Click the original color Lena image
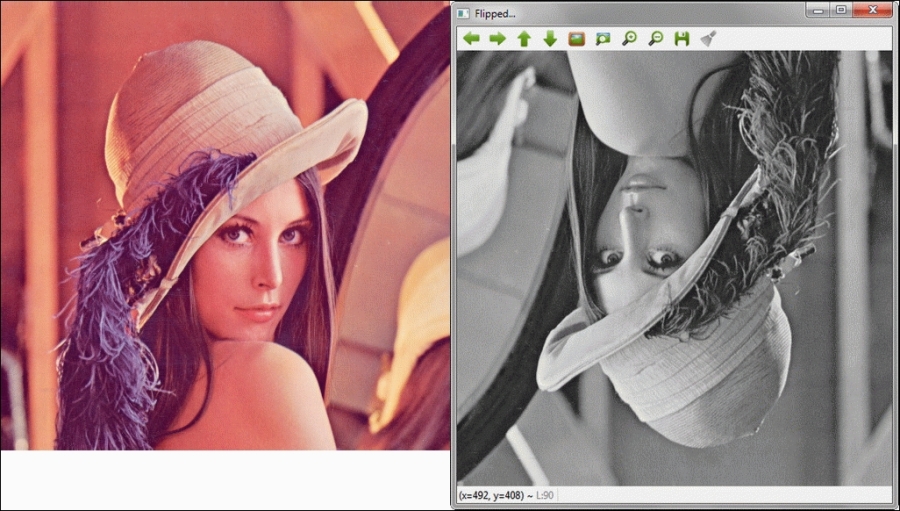Image resolution: width=900 pixels, height=511 pixels. [x=225, y=225]
